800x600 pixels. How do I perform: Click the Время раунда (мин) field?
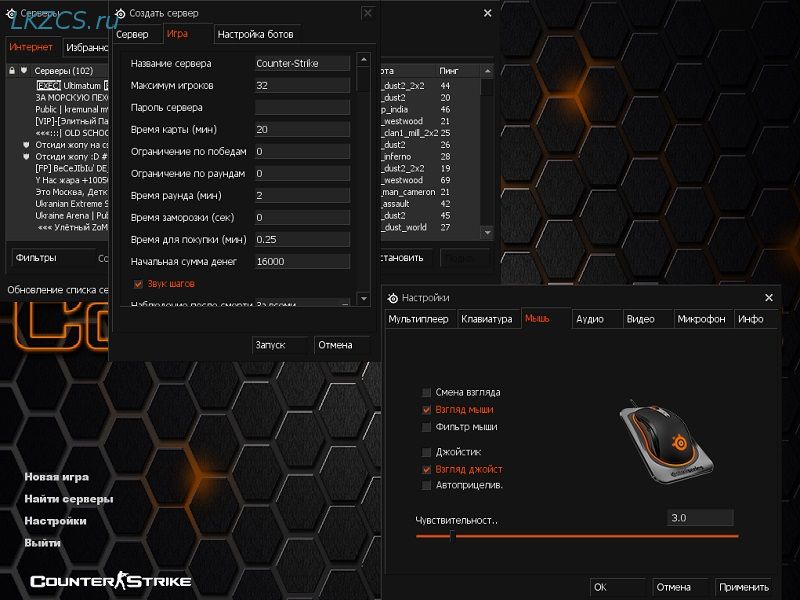click(x=303, y=195)
